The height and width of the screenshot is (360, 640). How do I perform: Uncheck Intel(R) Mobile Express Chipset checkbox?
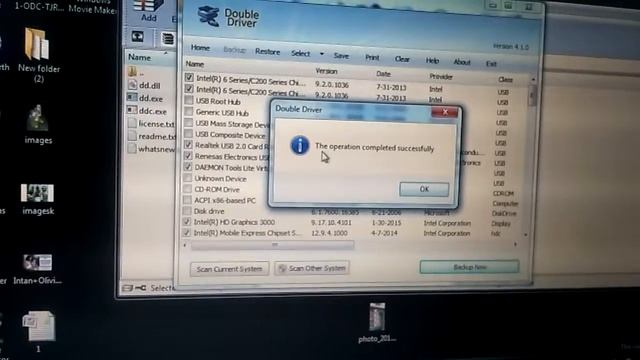(x=187, y=233)
